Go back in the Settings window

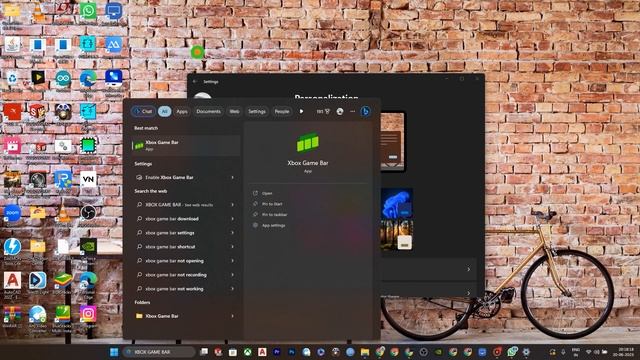coord(195,82)
